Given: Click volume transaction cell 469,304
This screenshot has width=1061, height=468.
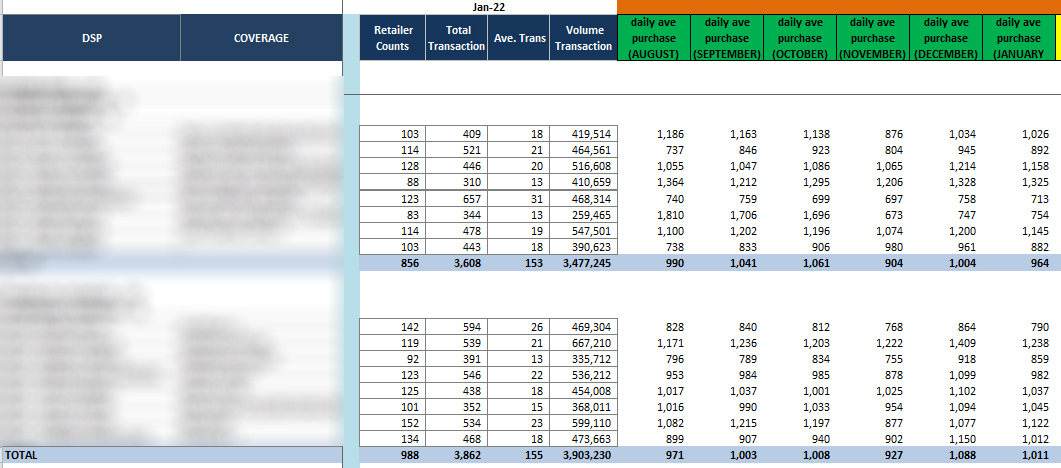Looking at the screenshot, I should click(x=583, y=326).
